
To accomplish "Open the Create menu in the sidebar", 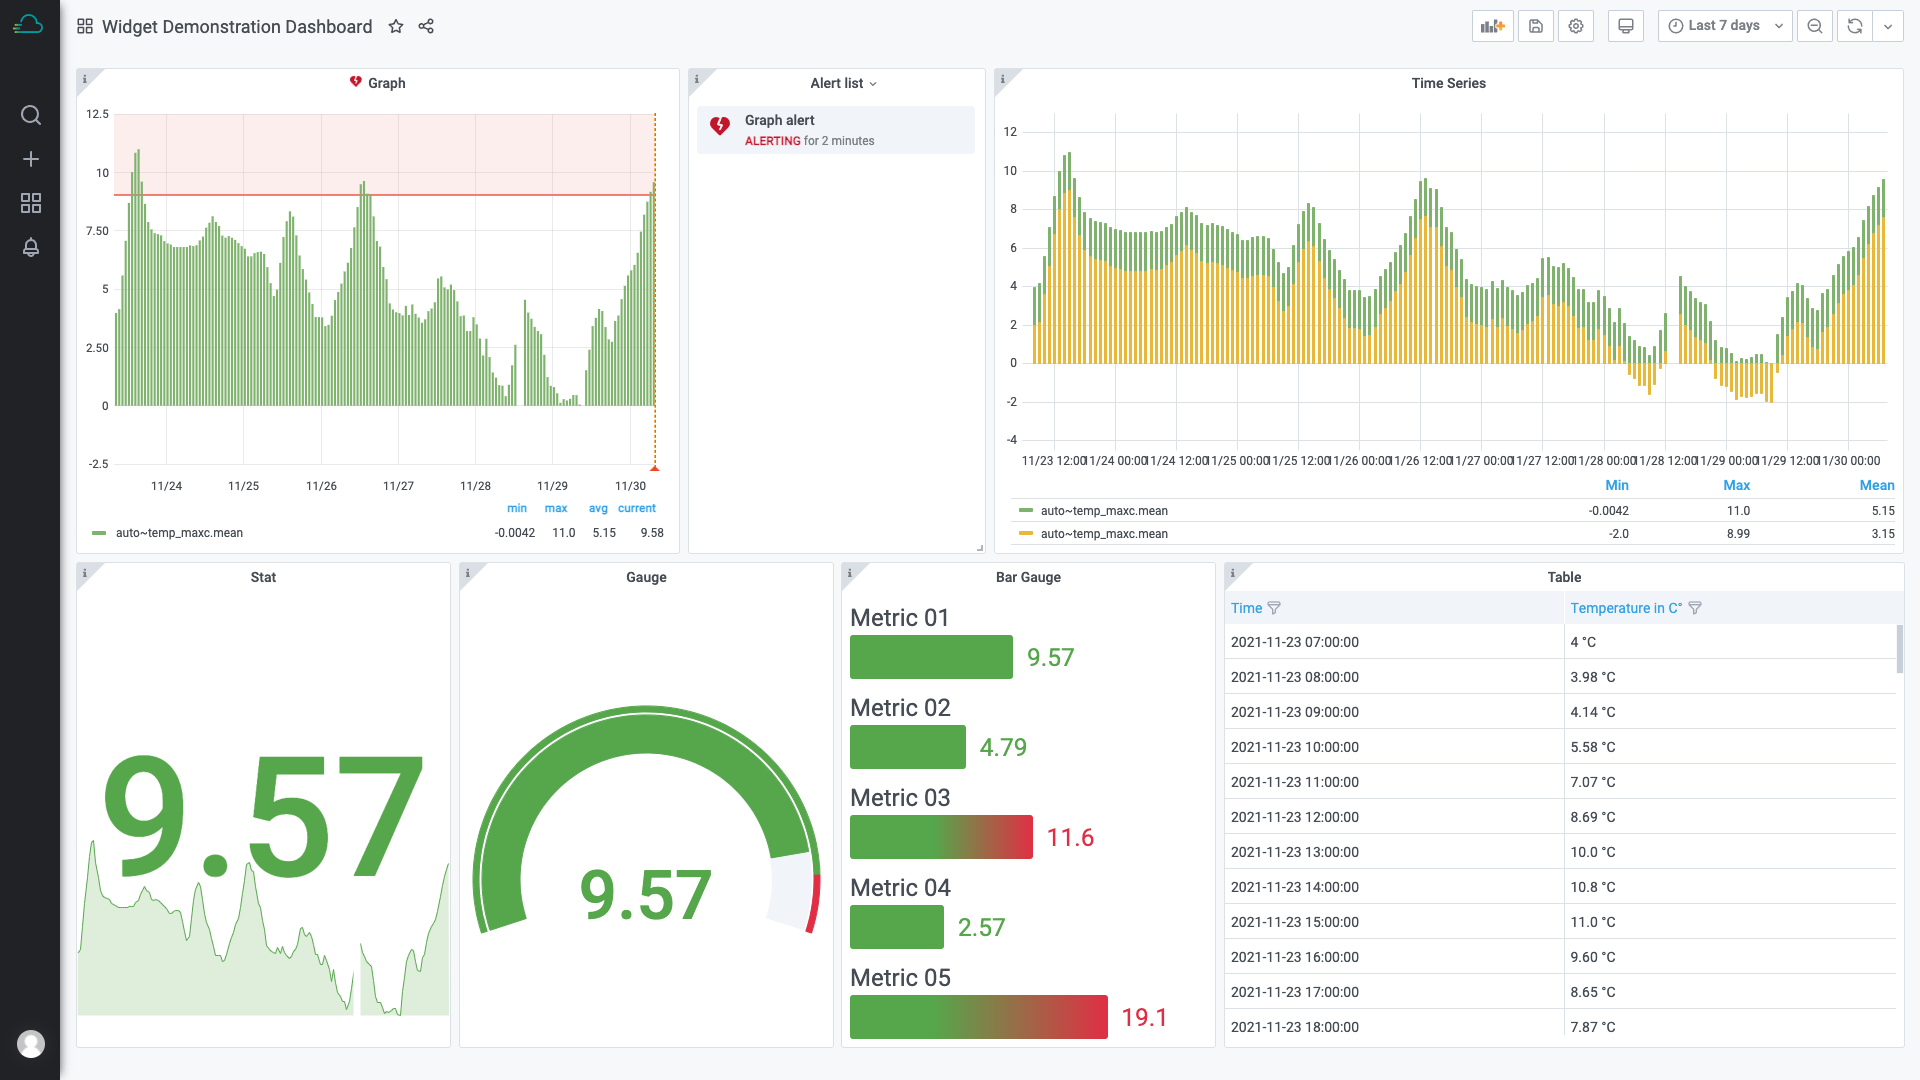I will coord(30,158).
